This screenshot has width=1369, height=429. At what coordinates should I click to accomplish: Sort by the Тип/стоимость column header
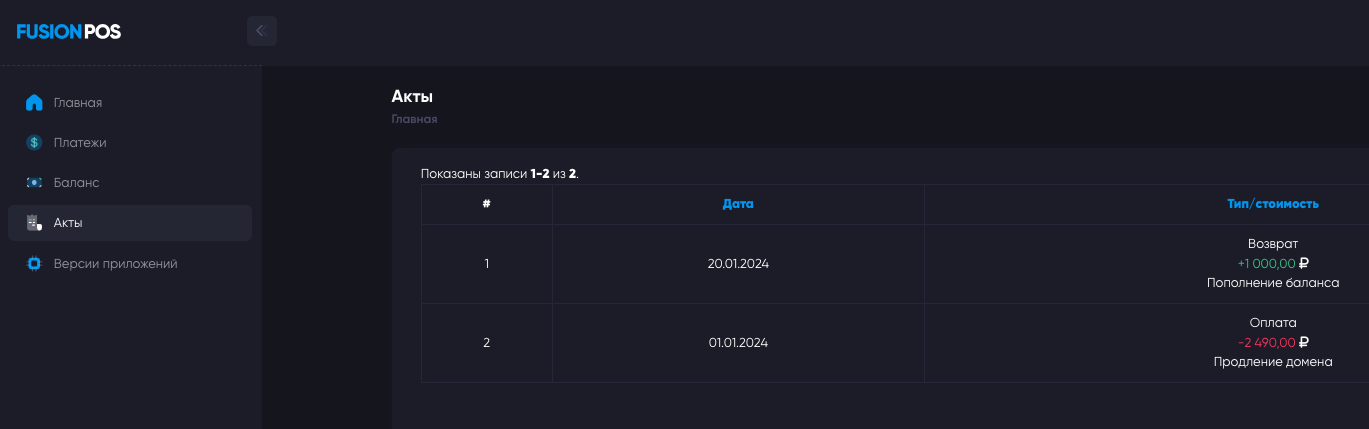click(x=1272, y=204)
